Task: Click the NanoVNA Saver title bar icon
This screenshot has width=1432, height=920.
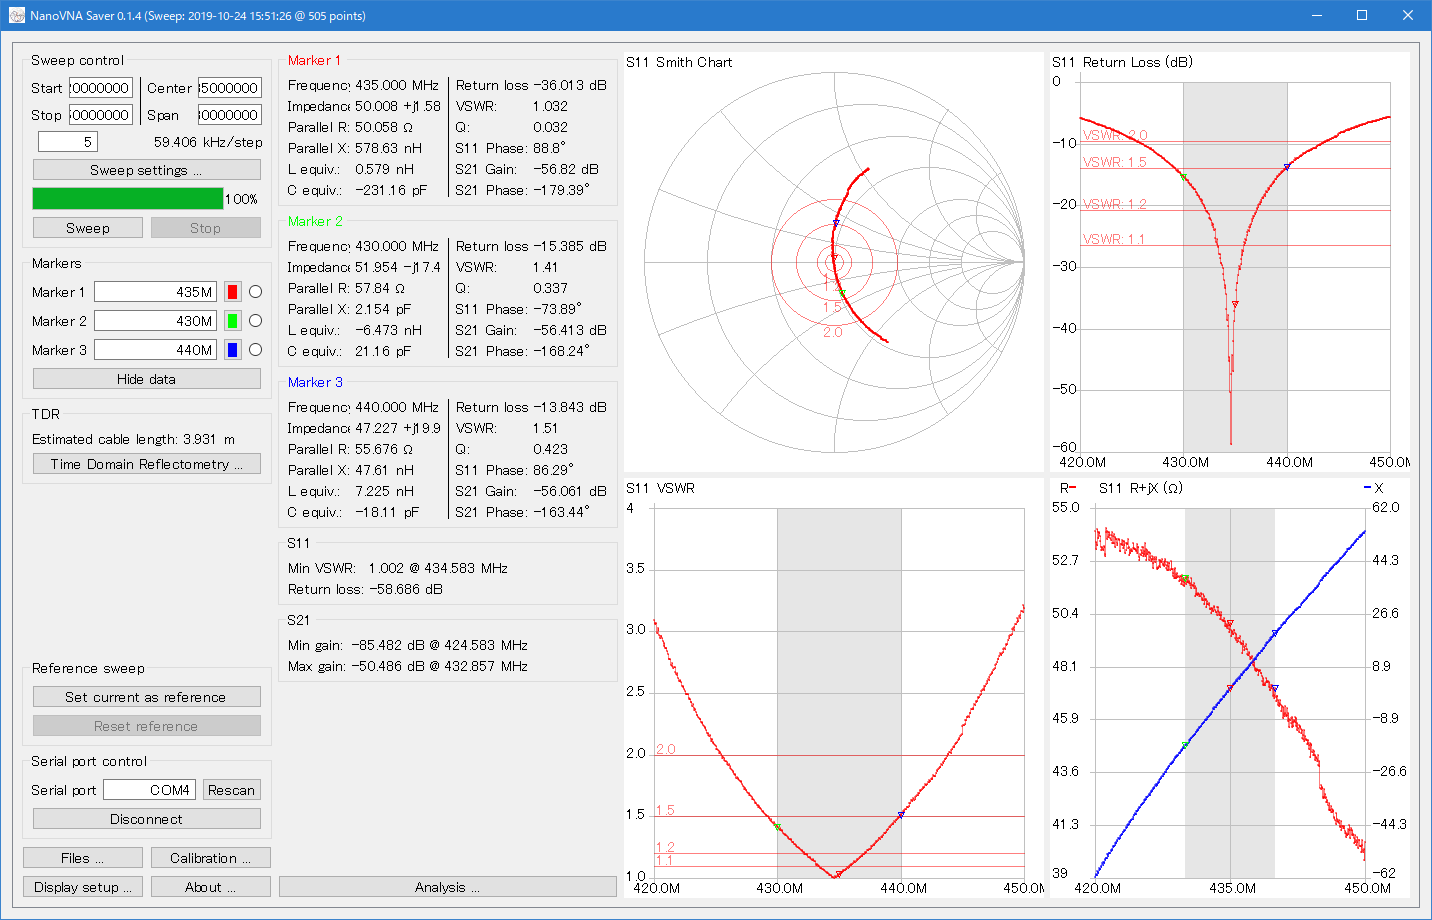Action: pos(16,16)
